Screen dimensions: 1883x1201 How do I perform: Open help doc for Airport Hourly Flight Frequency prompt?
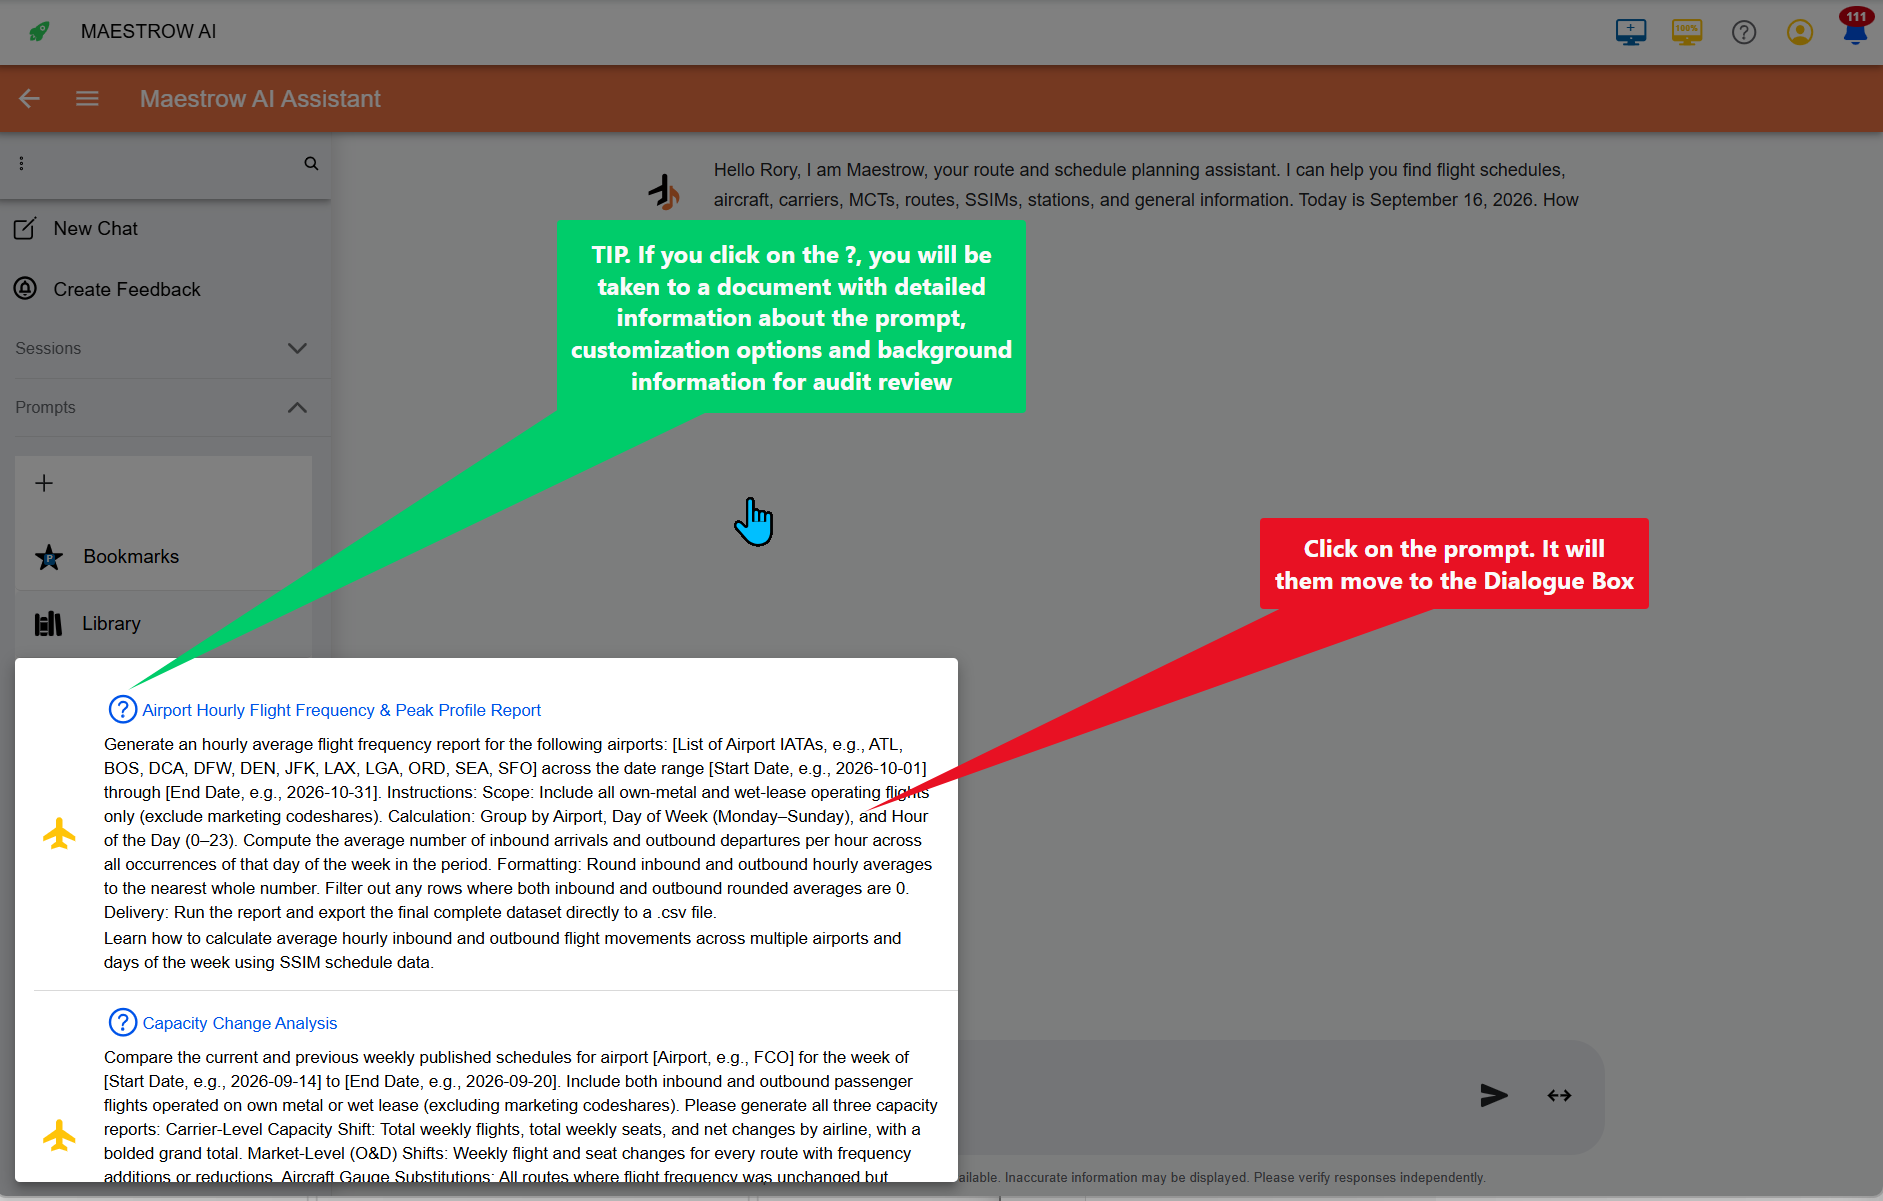(x=122, y=709)
